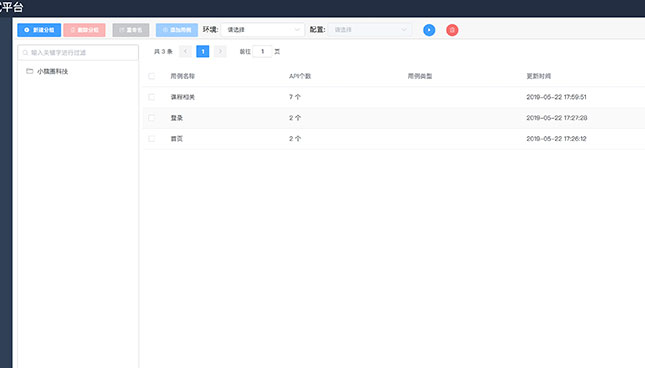Click the folder icon beside 小猿圈科技

tap(30, 71)
